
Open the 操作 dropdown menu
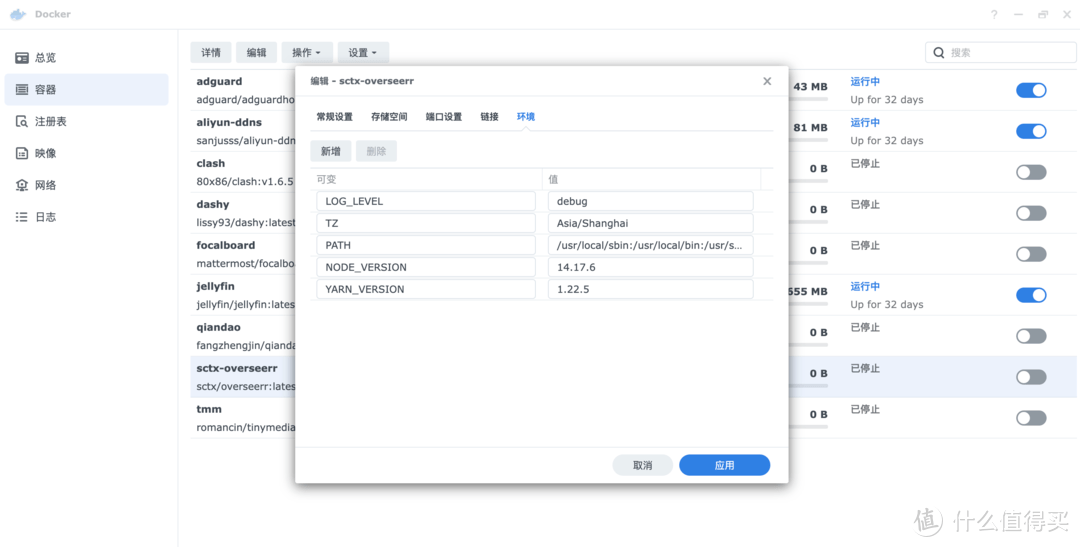tap(307, 52)
